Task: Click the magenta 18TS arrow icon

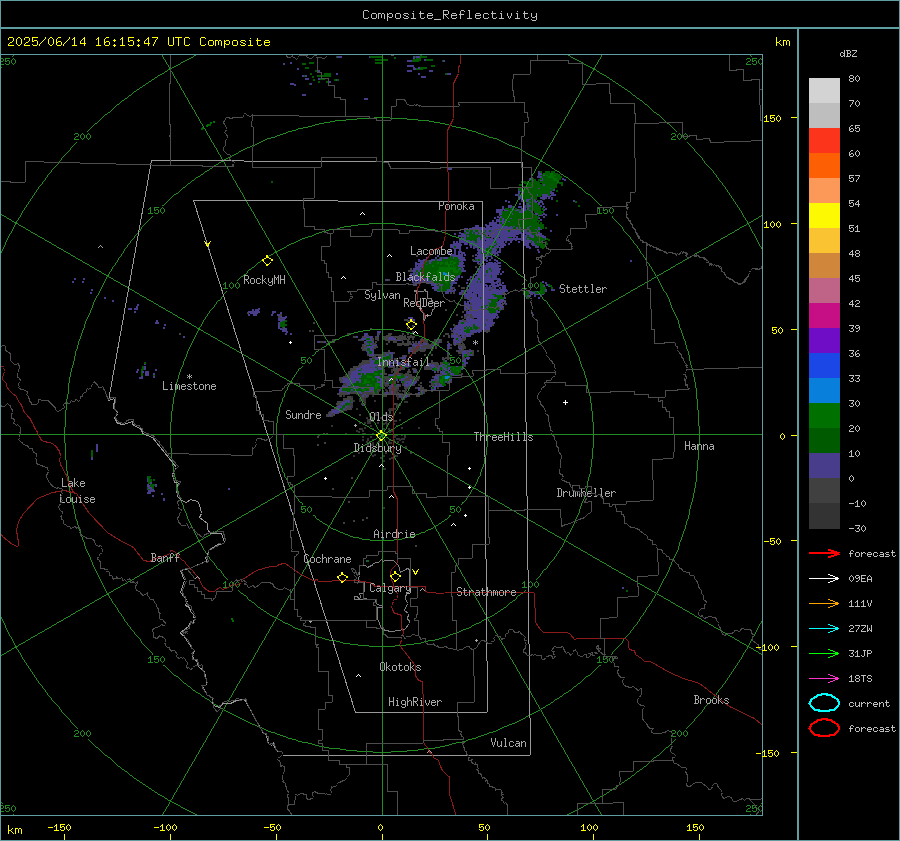Action: (824, 679)
